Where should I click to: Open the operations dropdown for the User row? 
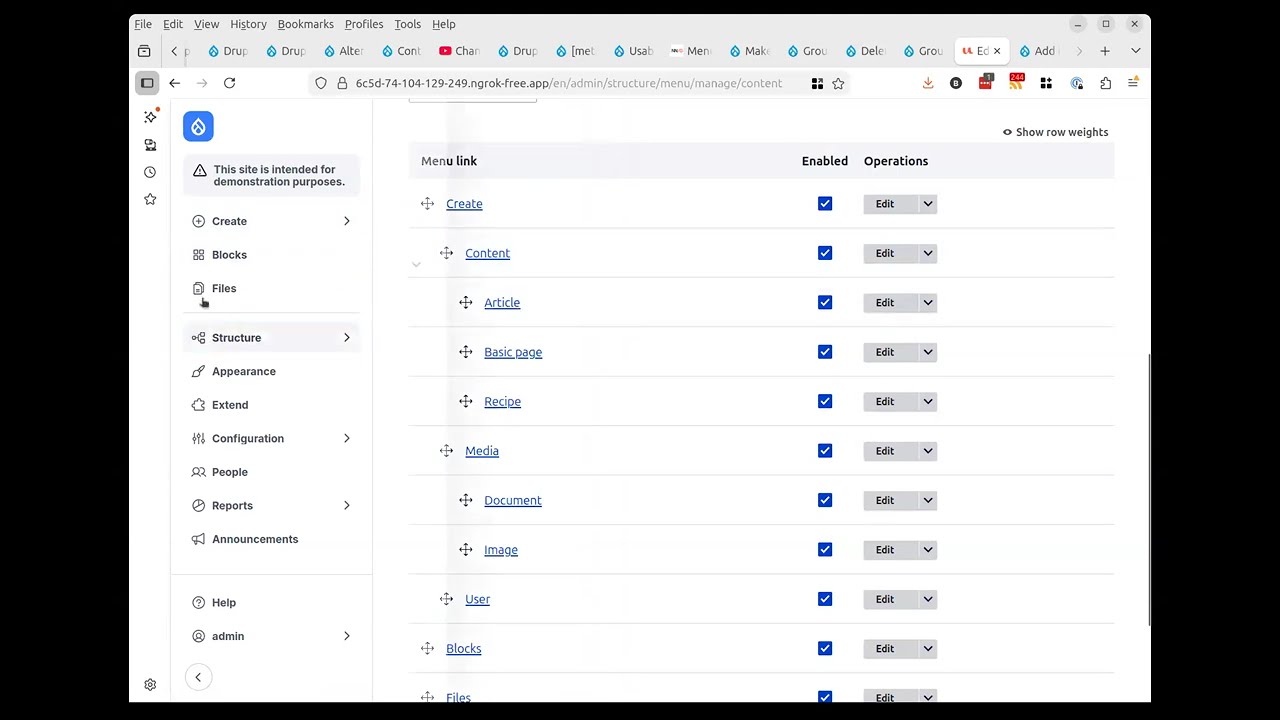point(928,599)
